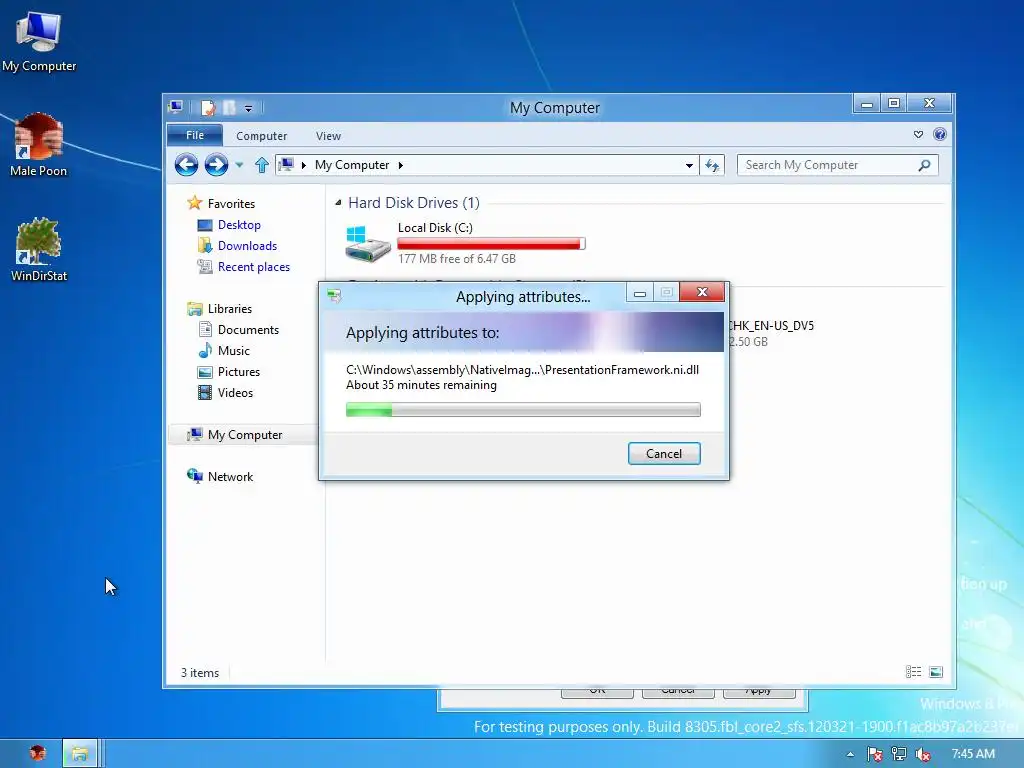Click the Forward navigation arrow

point(216,165)
